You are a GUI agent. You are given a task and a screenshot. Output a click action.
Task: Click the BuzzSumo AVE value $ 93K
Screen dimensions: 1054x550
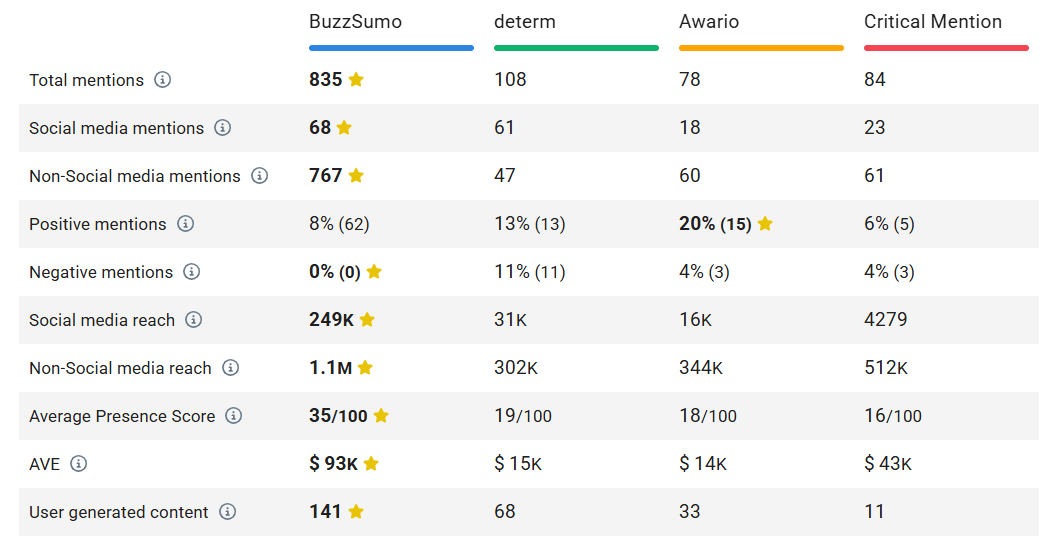tap(333, 464)
